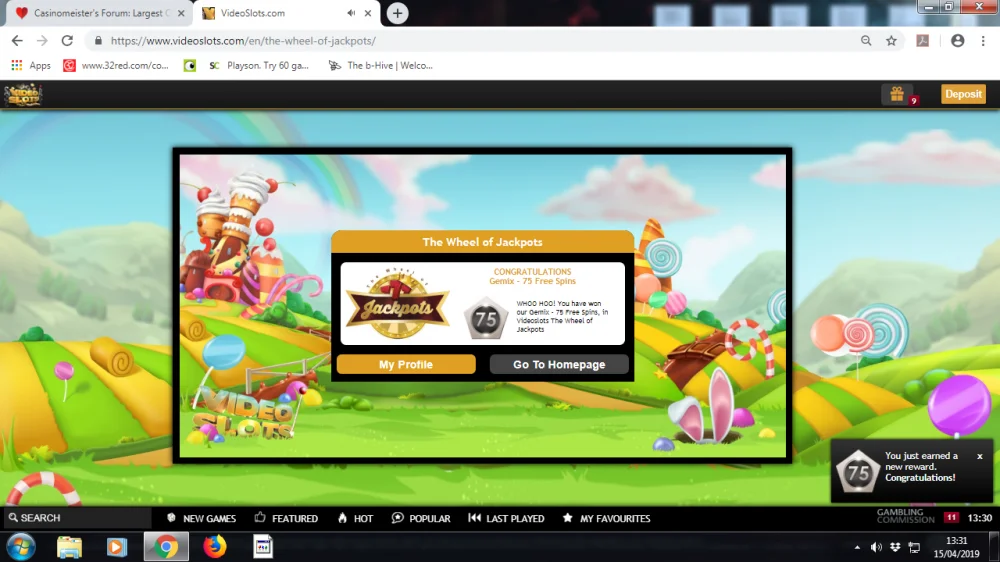Bookmark this page with the star
Viewport: 1000px width, 562px height.
click(892, 41)
